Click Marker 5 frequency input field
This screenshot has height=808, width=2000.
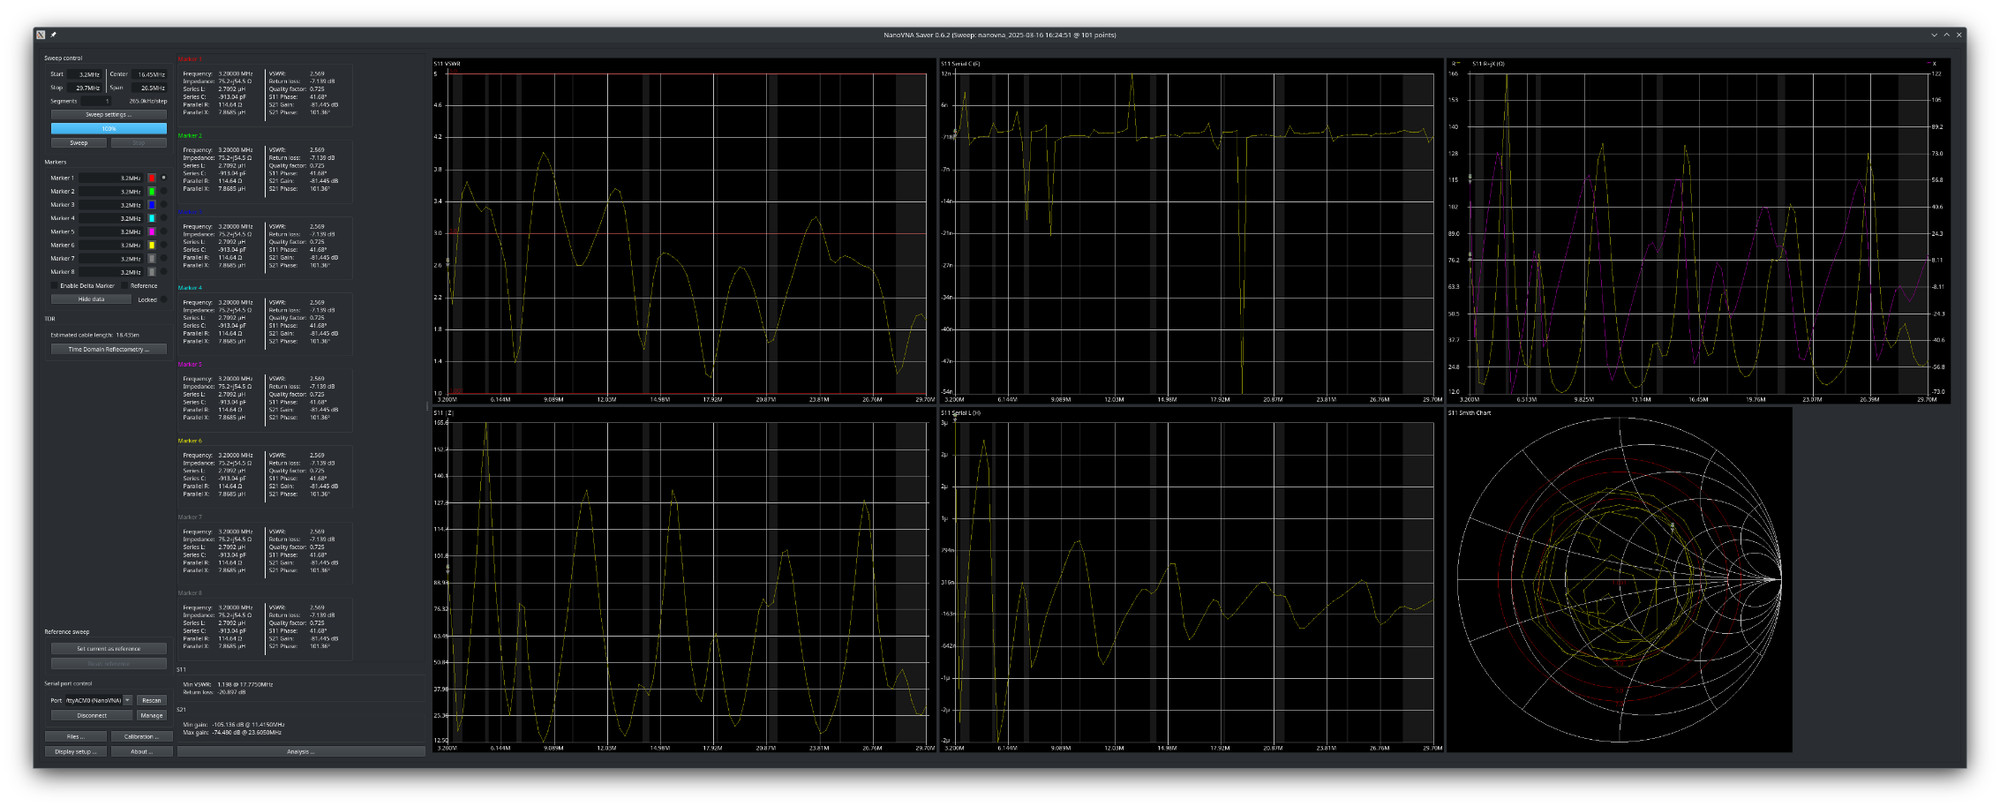[x=112, y=232]
